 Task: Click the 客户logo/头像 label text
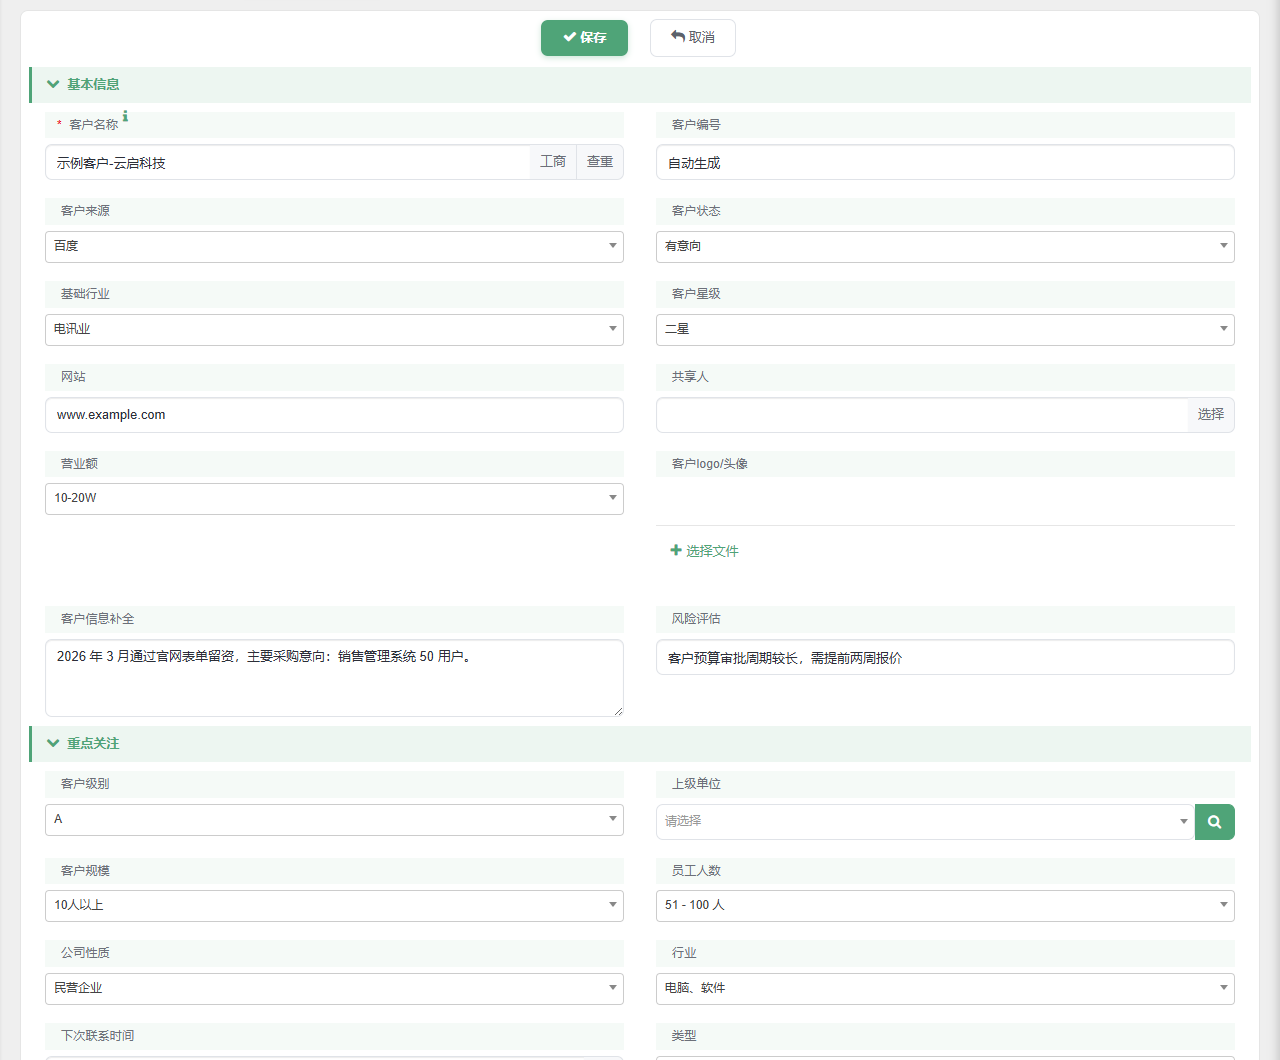[710, 464]
